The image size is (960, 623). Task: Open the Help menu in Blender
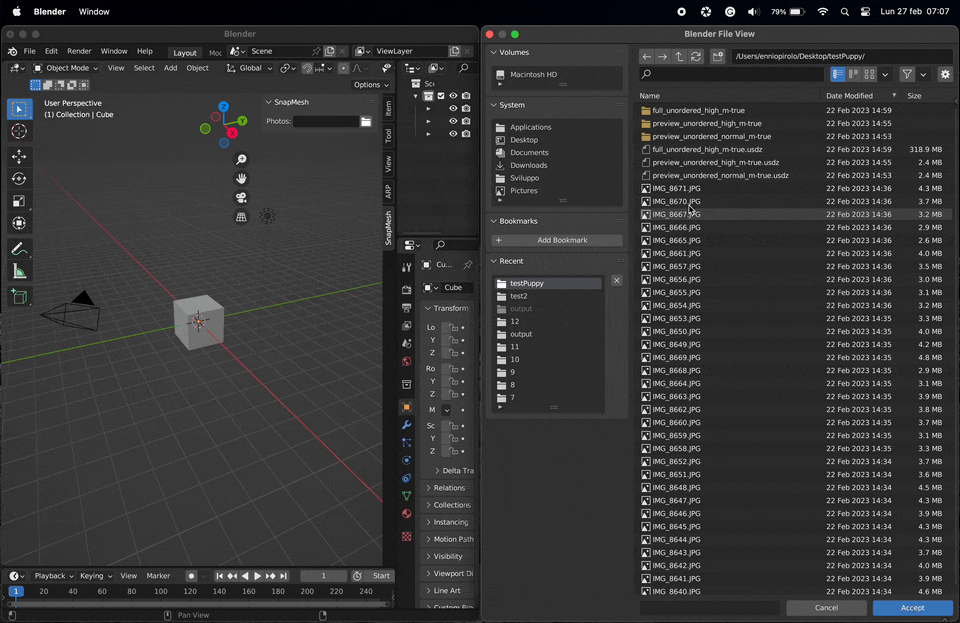point(144,51)
